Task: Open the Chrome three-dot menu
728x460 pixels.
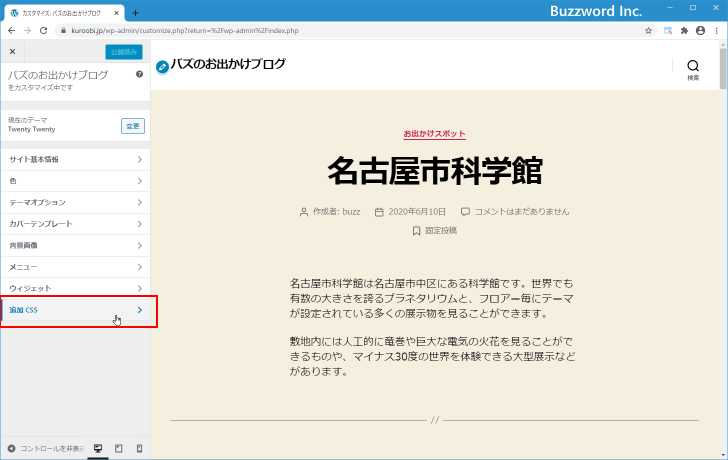Action: 717,31
